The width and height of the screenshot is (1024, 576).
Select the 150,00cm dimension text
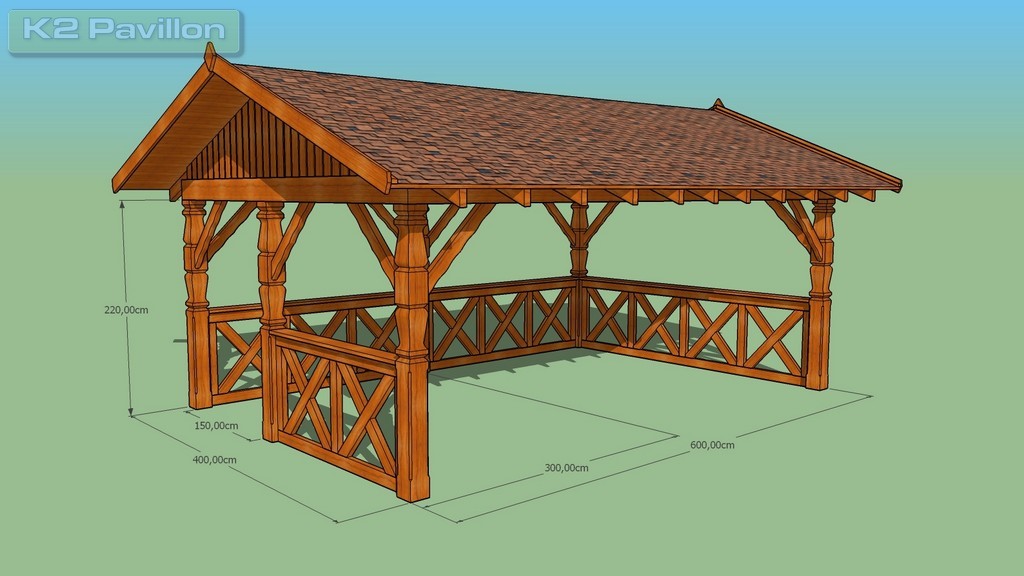(216, 425)
